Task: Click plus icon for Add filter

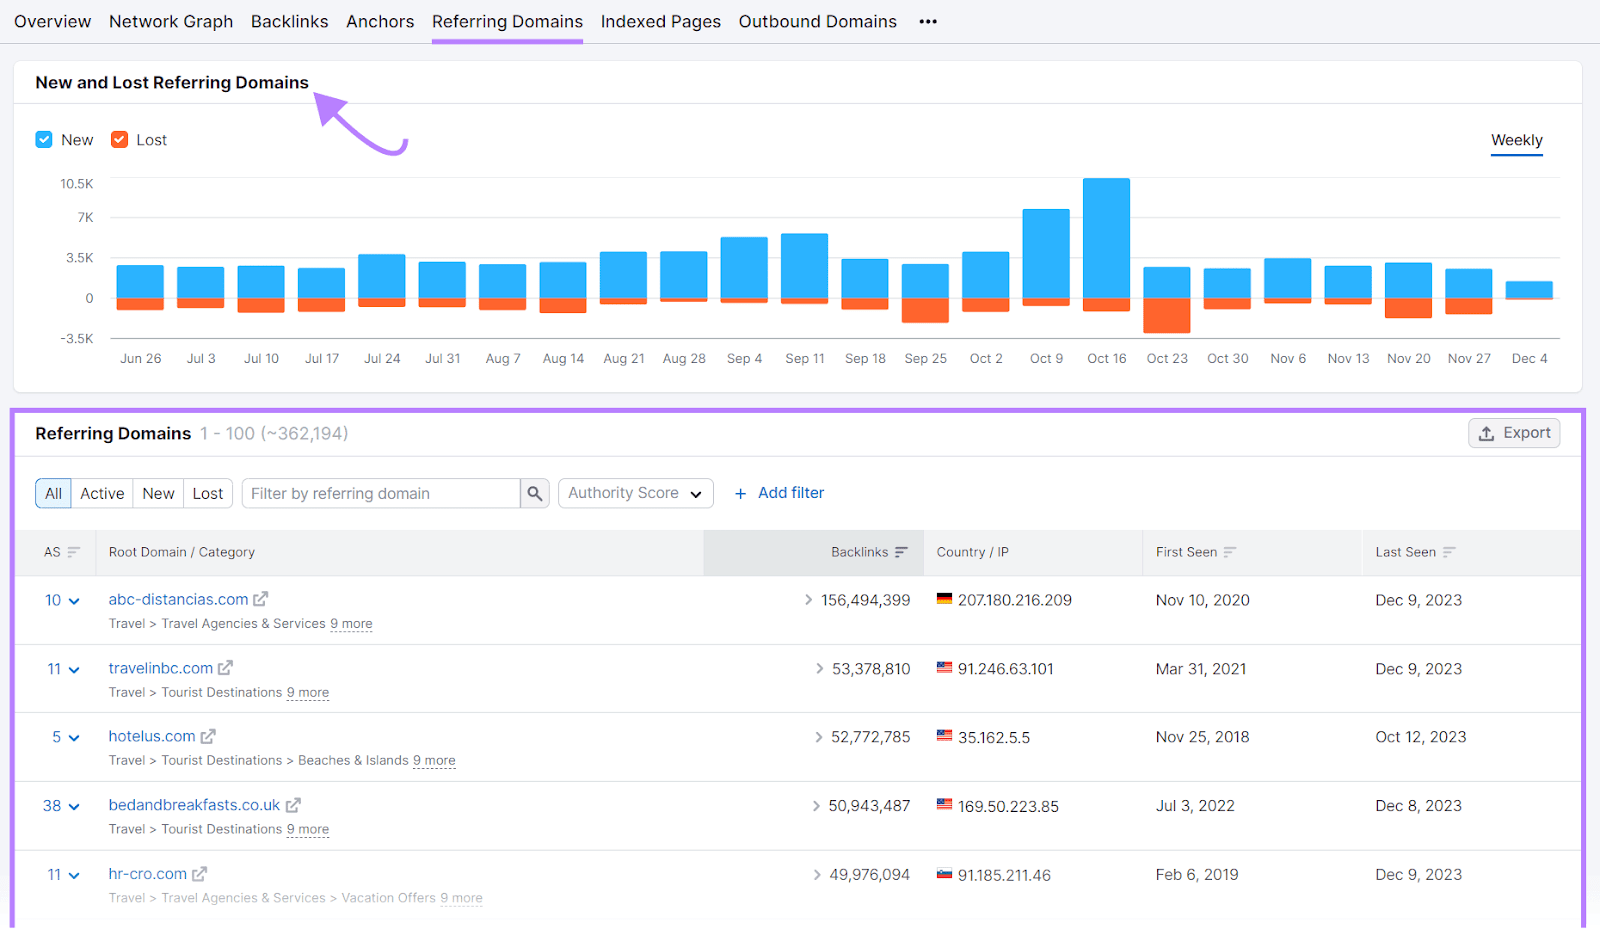Action: click(741, 493)
